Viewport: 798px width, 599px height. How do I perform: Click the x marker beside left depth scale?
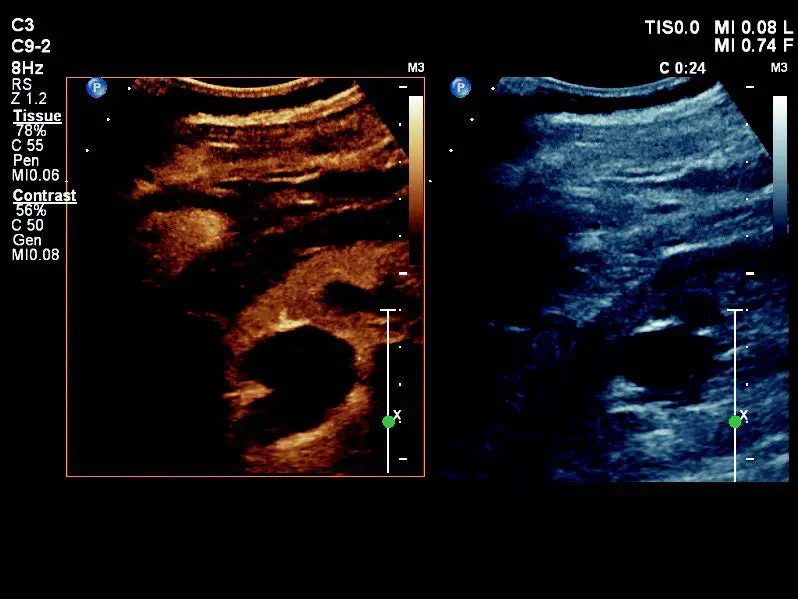(397, 414)
